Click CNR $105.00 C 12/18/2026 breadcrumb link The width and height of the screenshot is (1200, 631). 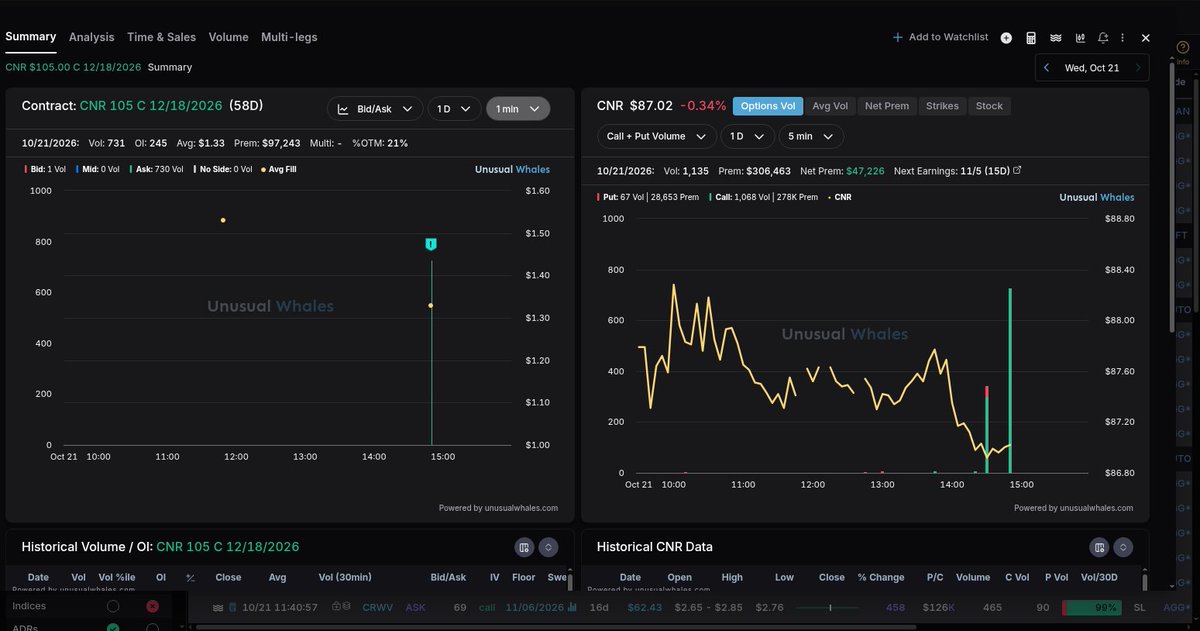[72, 67]
